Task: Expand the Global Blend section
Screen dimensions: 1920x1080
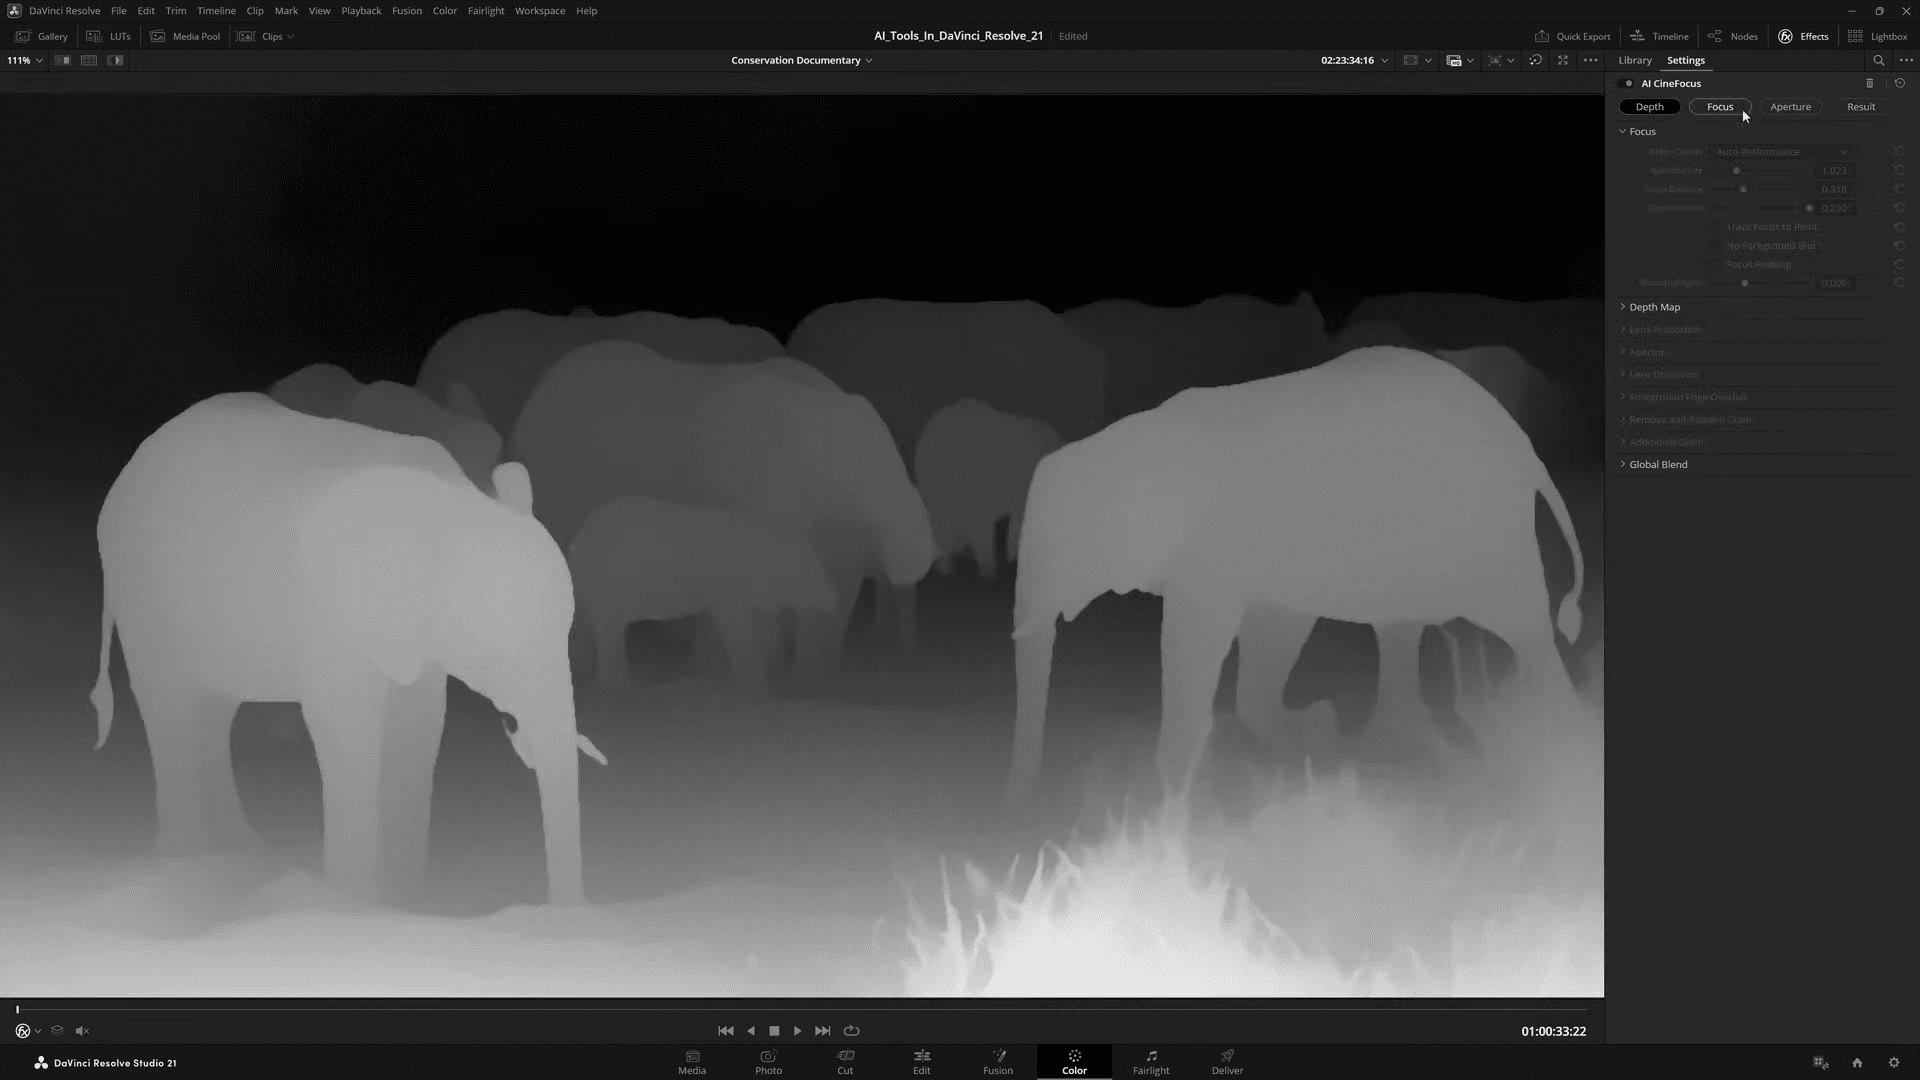Action: coord(1658,464)
